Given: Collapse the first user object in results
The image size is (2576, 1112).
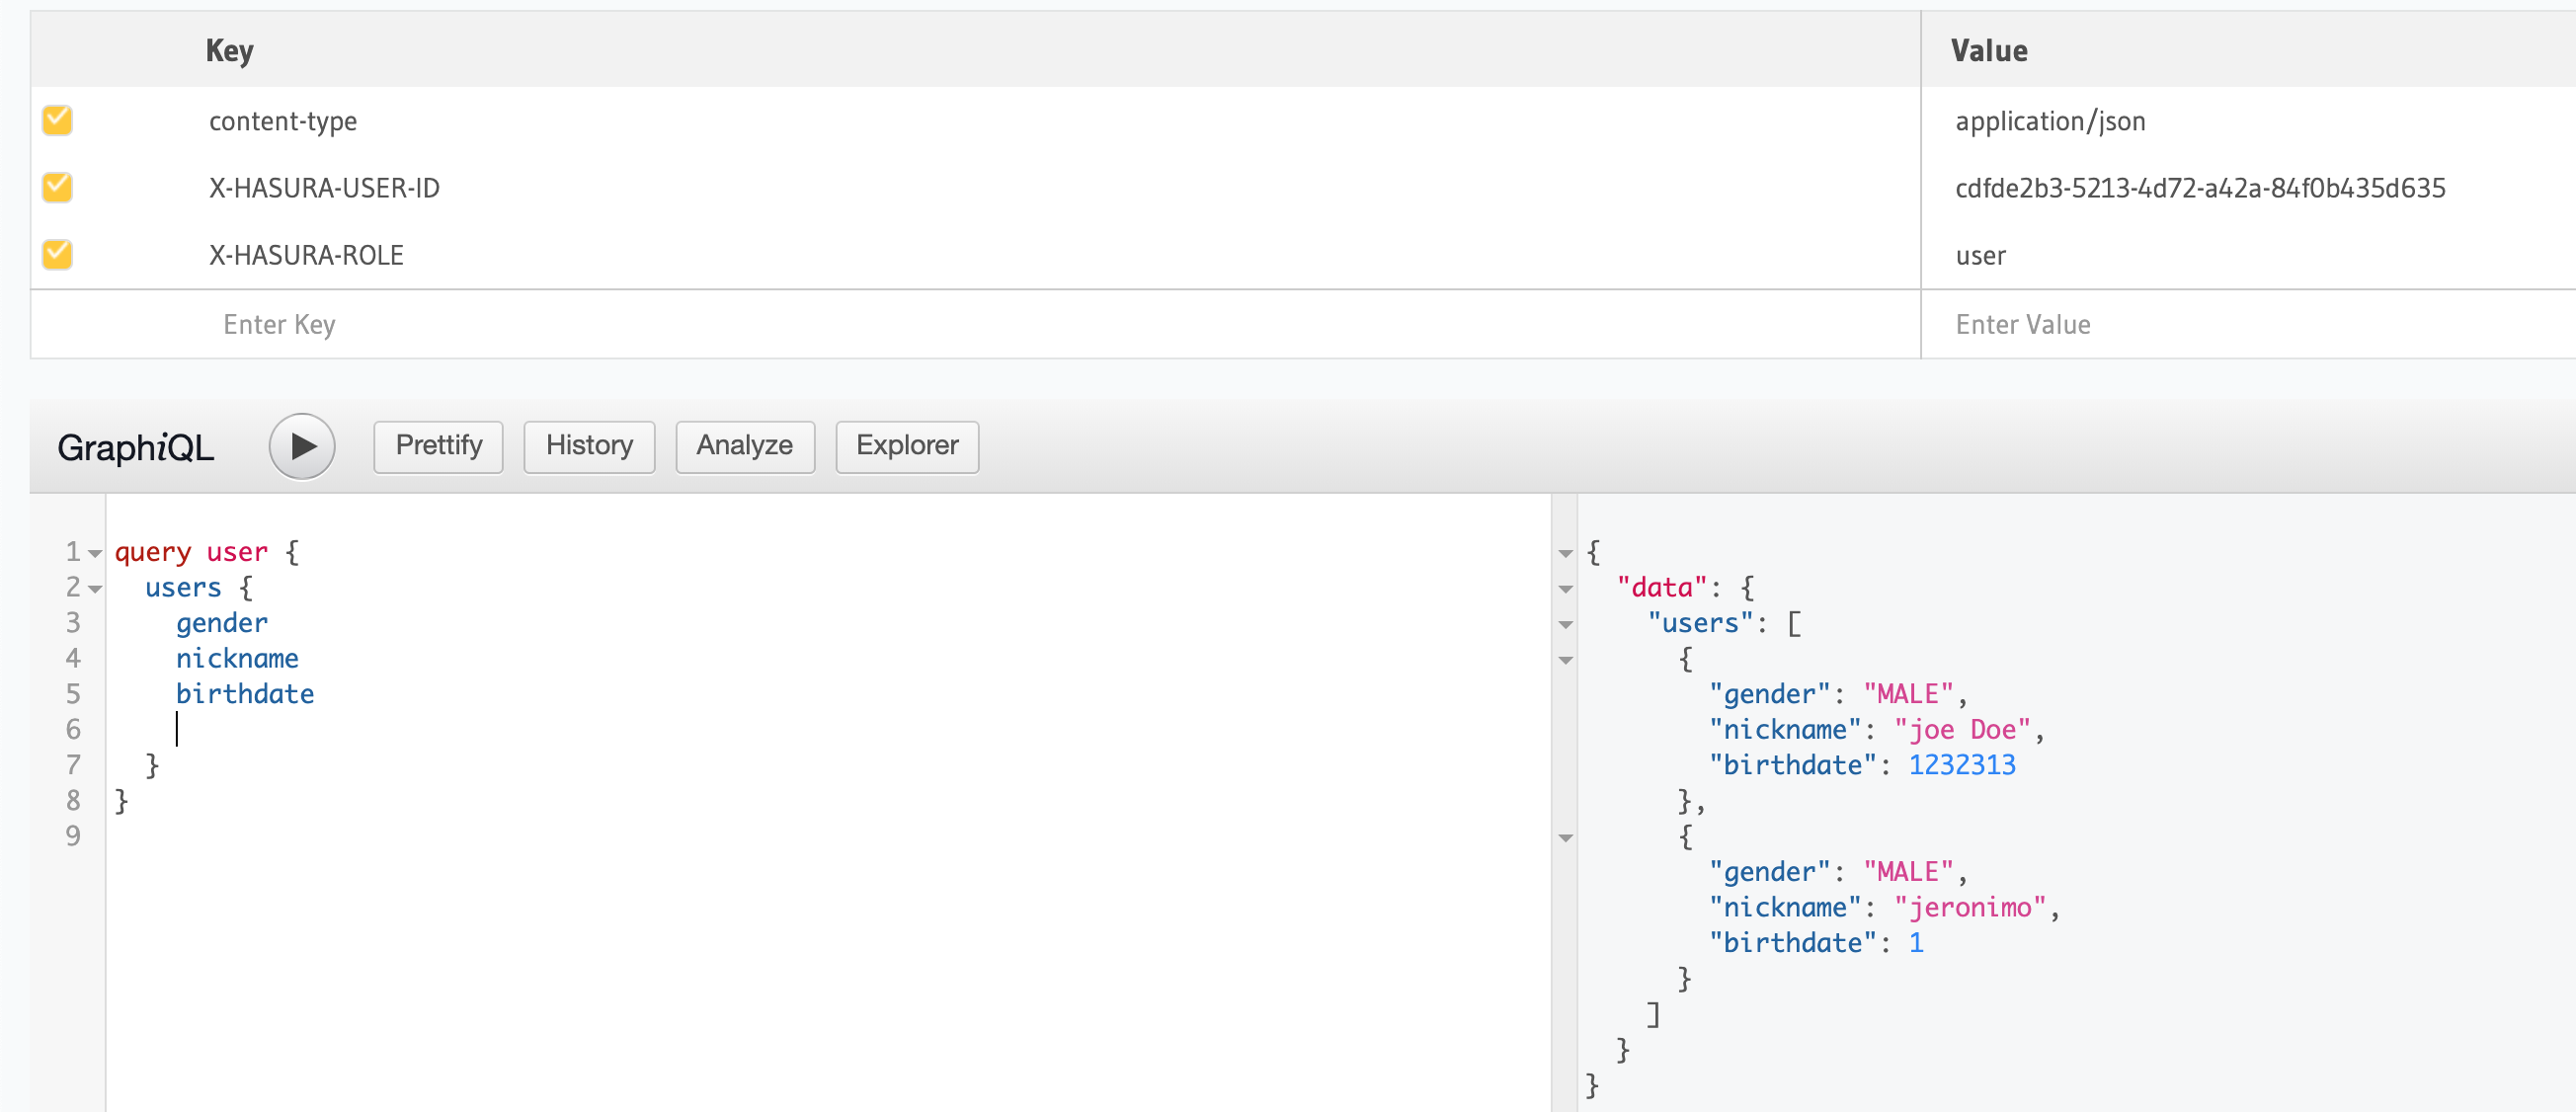Looking at the screenshot, I should click(1565, 660).
